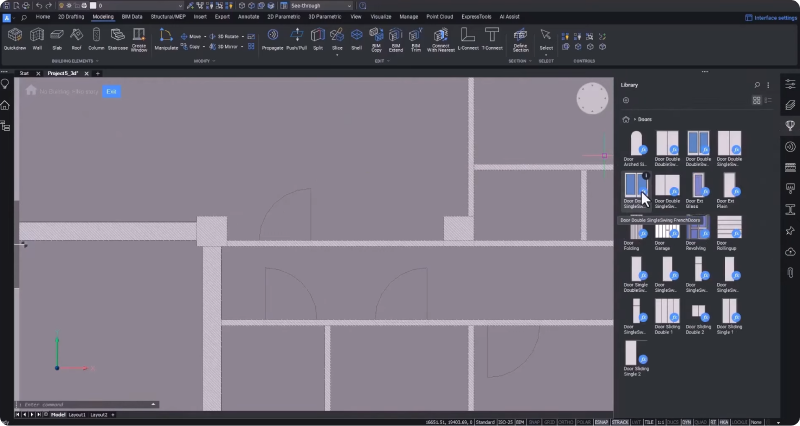
Task: Click the BIM Extend tool
Action: (396, 40)
